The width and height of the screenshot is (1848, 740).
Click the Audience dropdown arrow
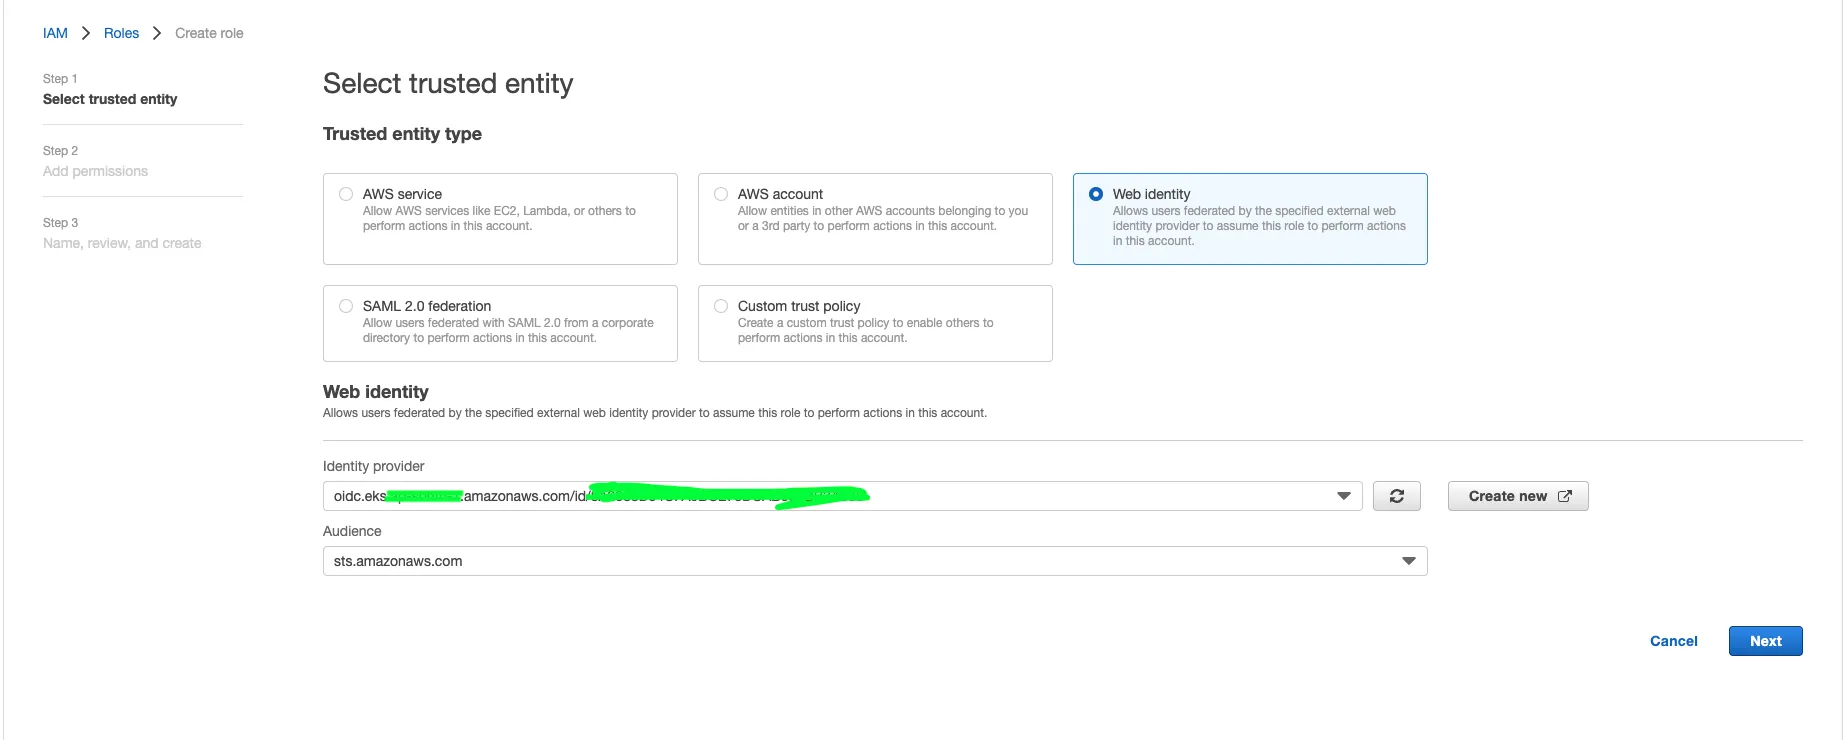[1409, 561]
